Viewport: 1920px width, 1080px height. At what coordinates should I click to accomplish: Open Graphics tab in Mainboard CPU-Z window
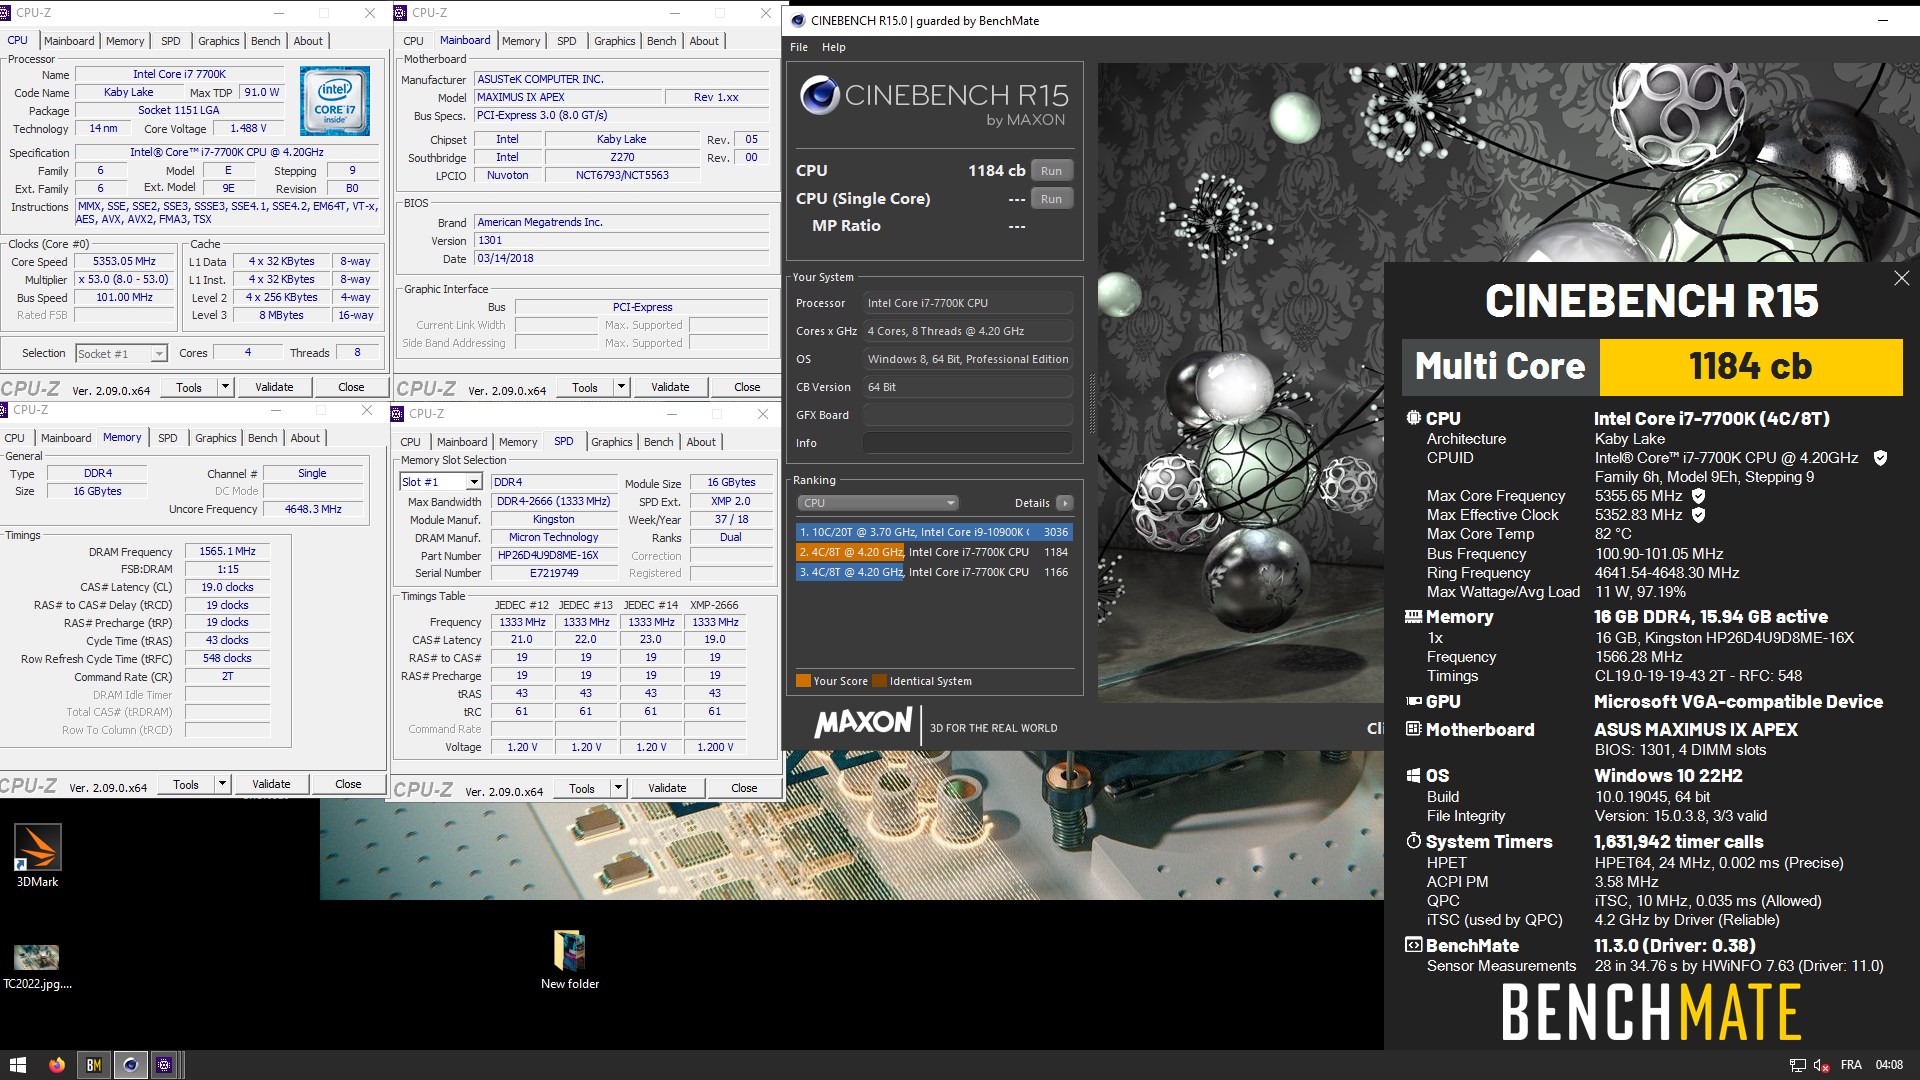pos(614,41)
